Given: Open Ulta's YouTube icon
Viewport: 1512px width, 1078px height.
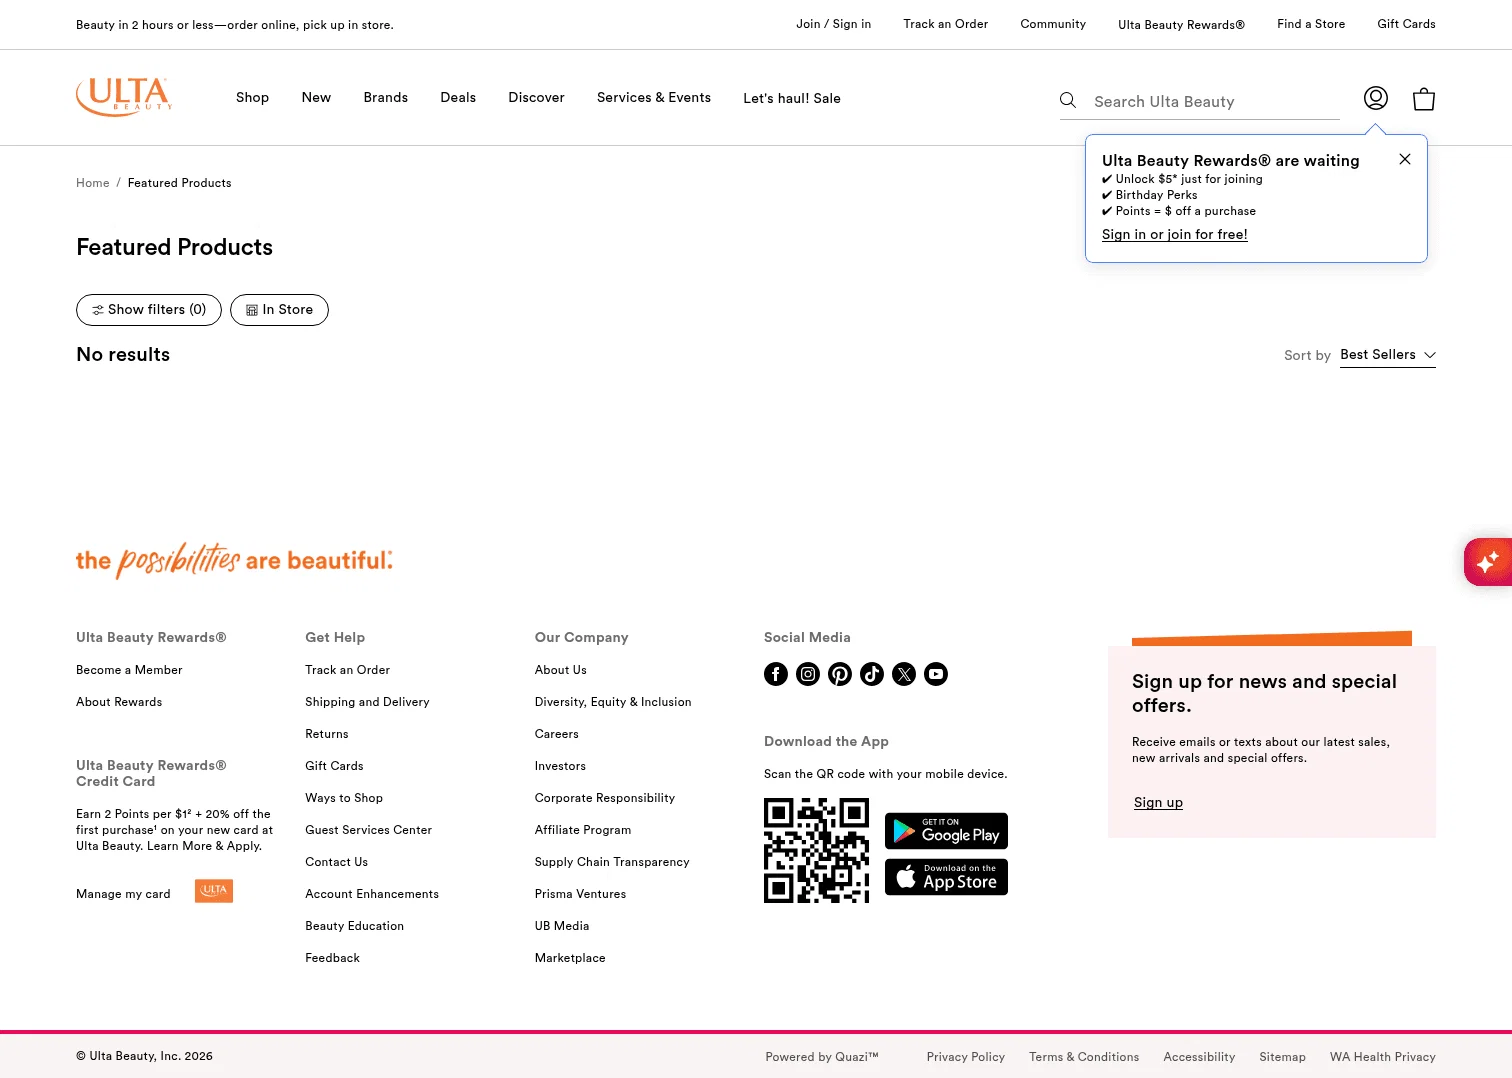Looking at the screenshot, I should 936,674.
